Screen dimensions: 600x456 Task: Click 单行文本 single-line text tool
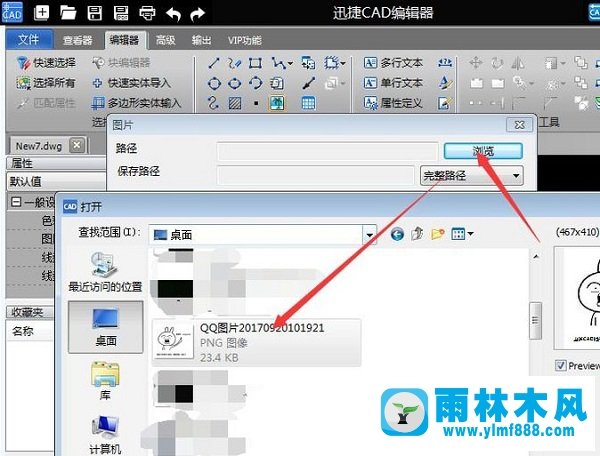tap(393, 83)
